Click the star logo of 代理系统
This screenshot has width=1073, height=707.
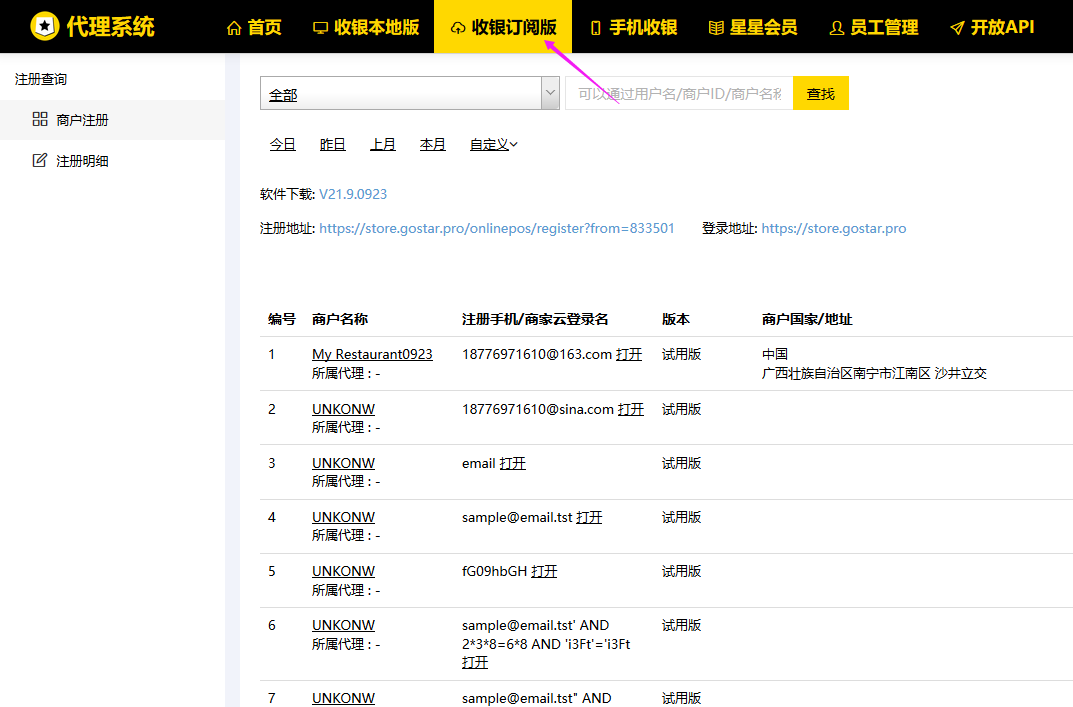point(45,26)
